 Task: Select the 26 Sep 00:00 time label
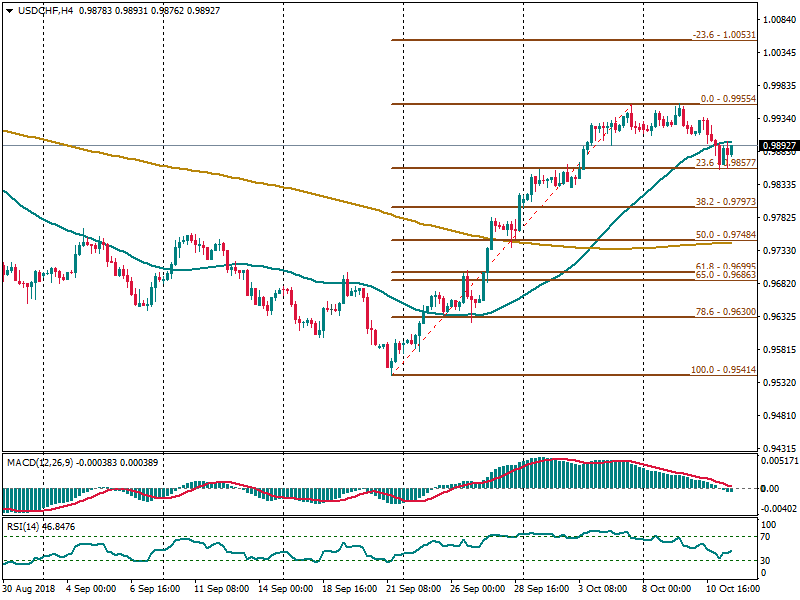[478, 589]
